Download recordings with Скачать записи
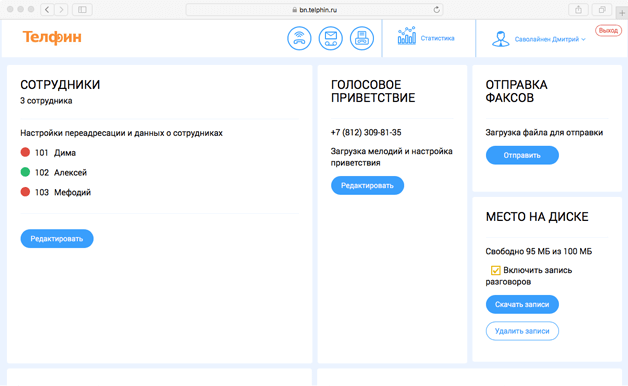Screen dimensions: 628x386 [x=522, y=304]
